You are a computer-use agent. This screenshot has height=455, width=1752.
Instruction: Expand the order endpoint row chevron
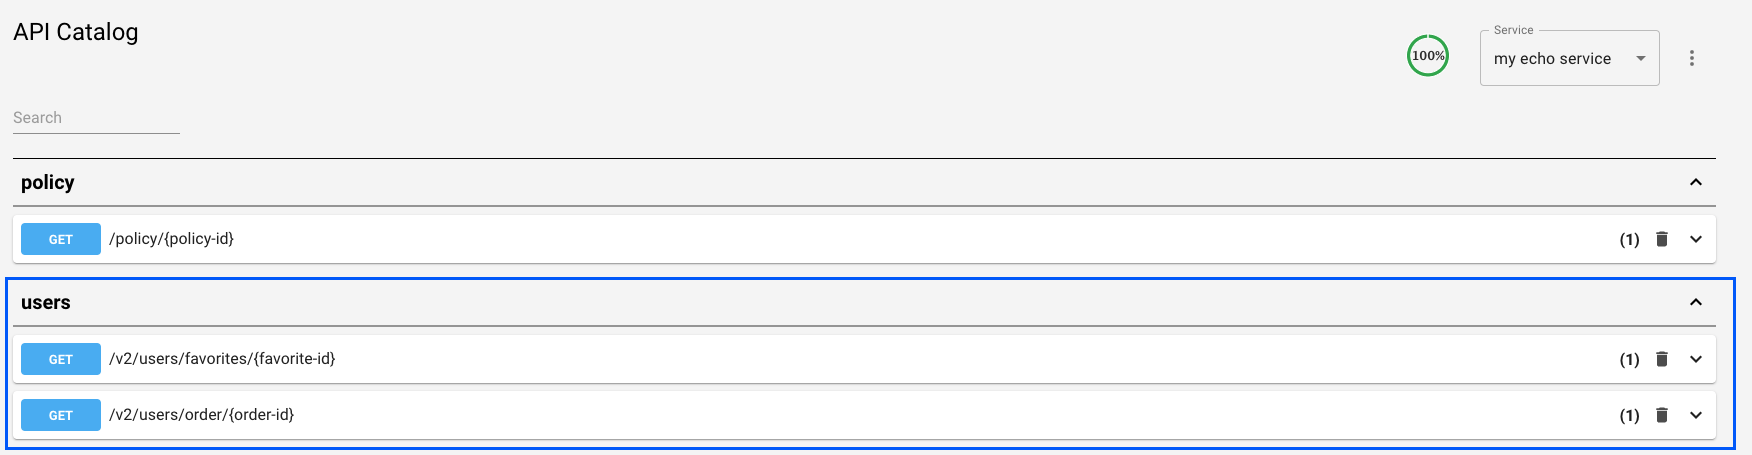(x=1696, y=415)
